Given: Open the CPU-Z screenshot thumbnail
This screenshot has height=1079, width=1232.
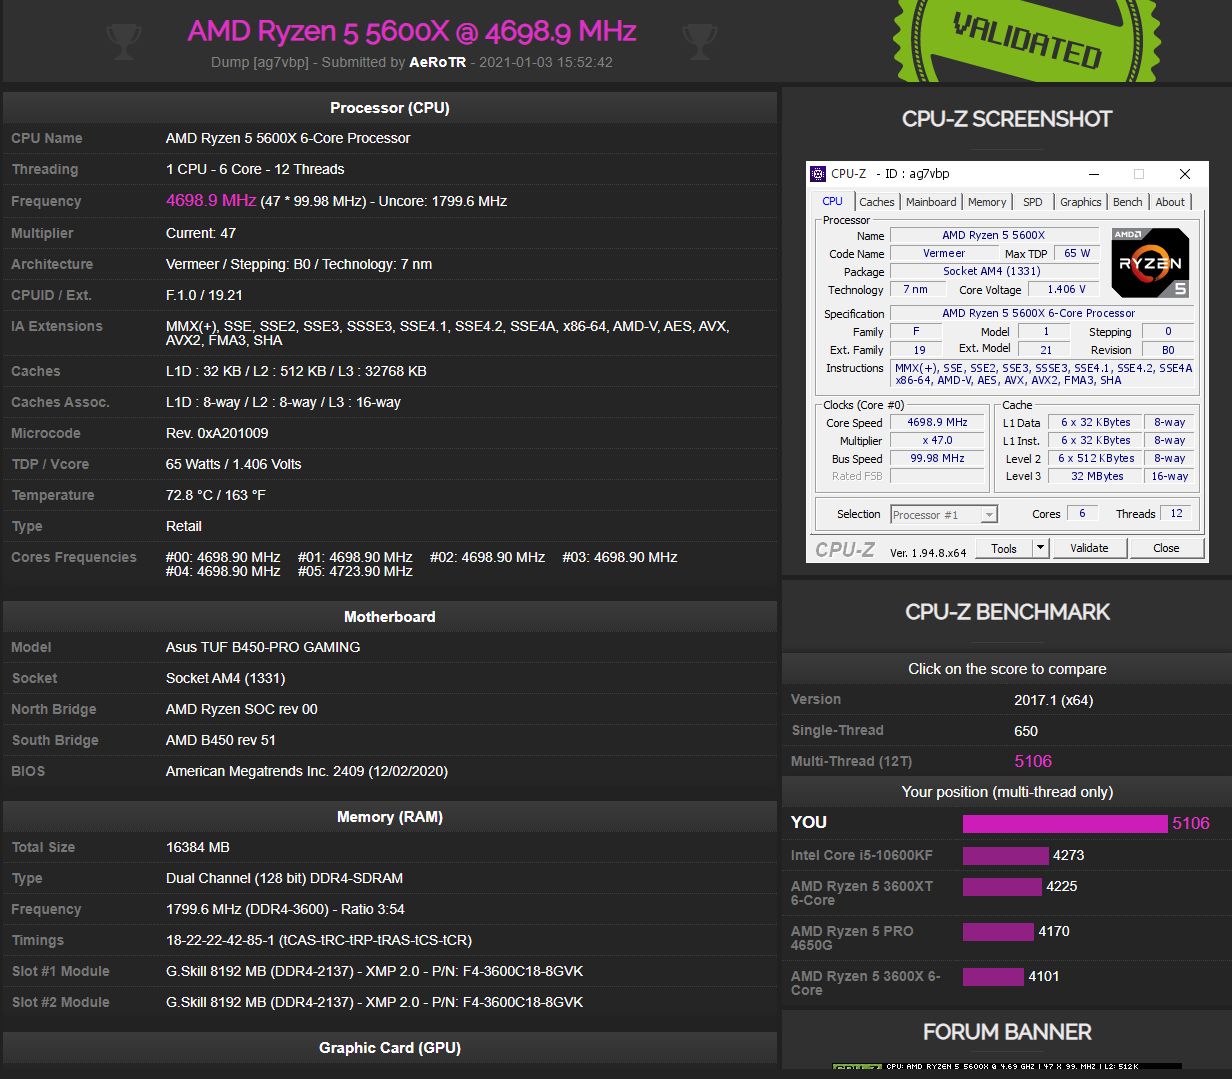Looking at the screenshot, I should coord(1007,361).
